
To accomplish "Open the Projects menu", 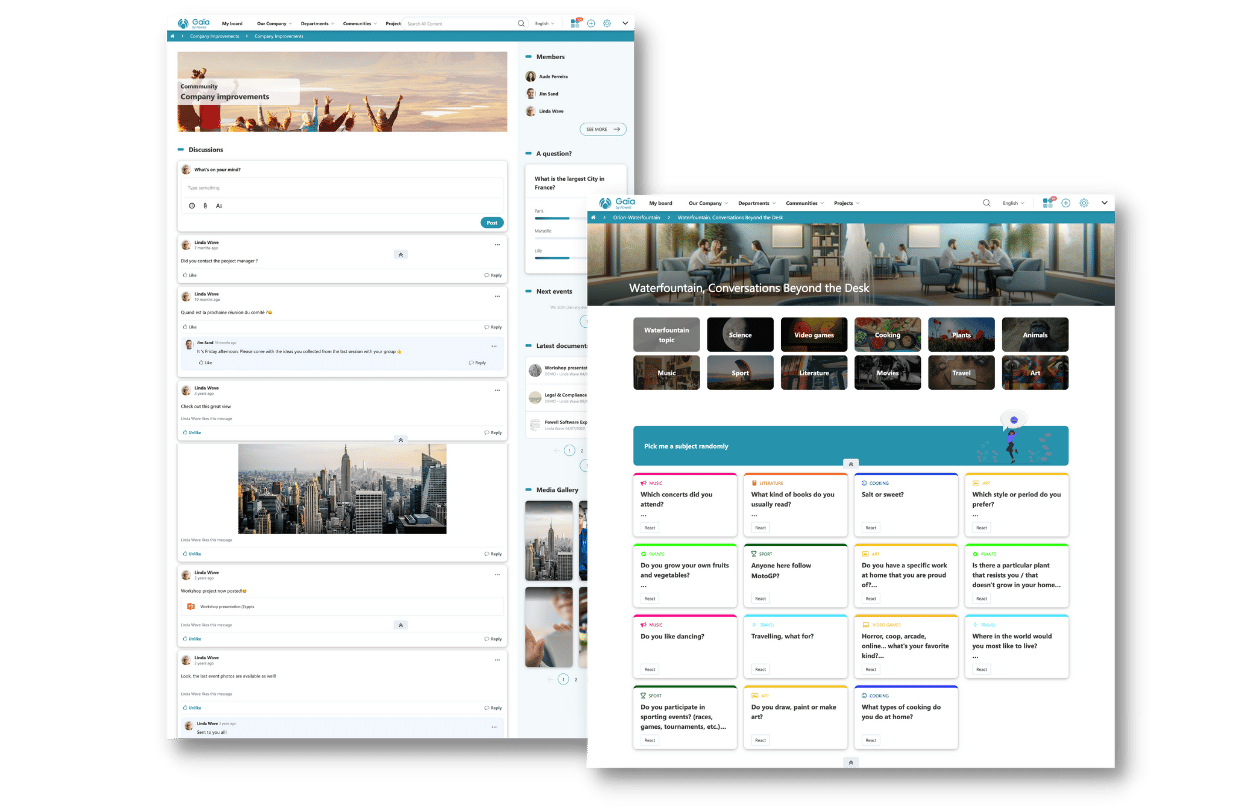I will click(x=845, y=202).
